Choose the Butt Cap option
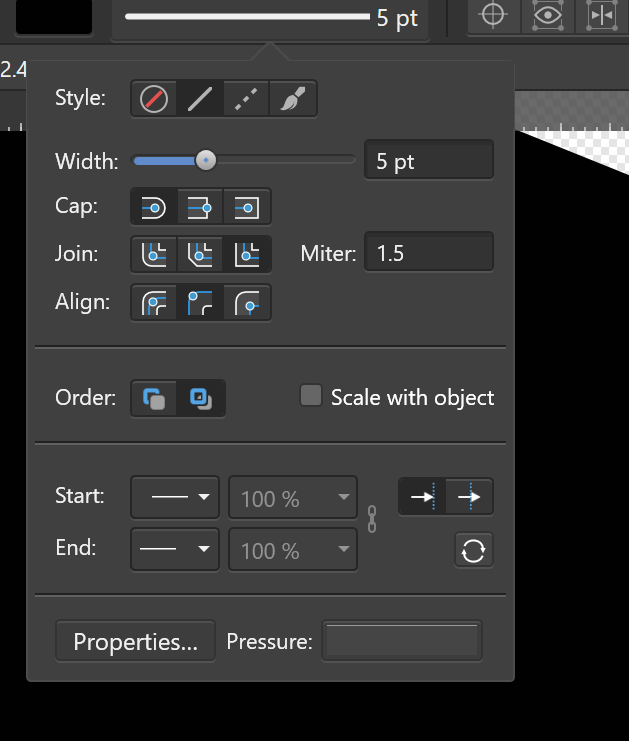 pyautogui.click(x=200, y=207)
